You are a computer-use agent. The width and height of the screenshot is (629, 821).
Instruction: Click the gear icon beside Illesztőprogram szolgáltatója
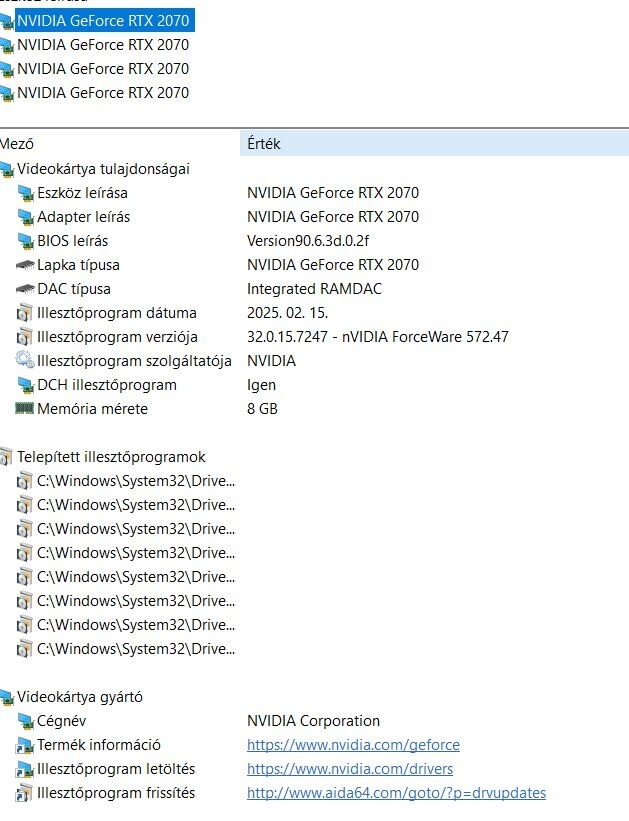click(x=25, y=360)
